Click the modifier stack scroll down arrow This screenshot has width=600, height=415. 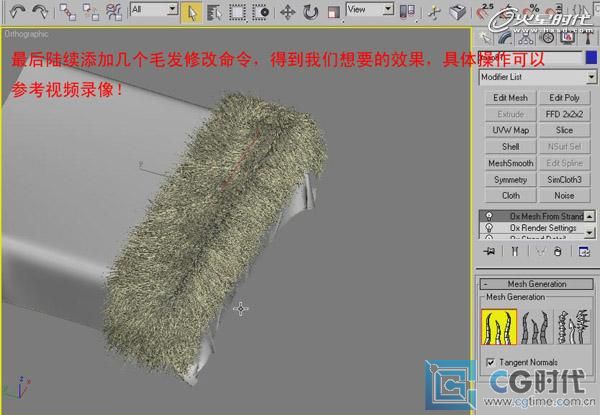pyautogui.click(x=590, y=232)
